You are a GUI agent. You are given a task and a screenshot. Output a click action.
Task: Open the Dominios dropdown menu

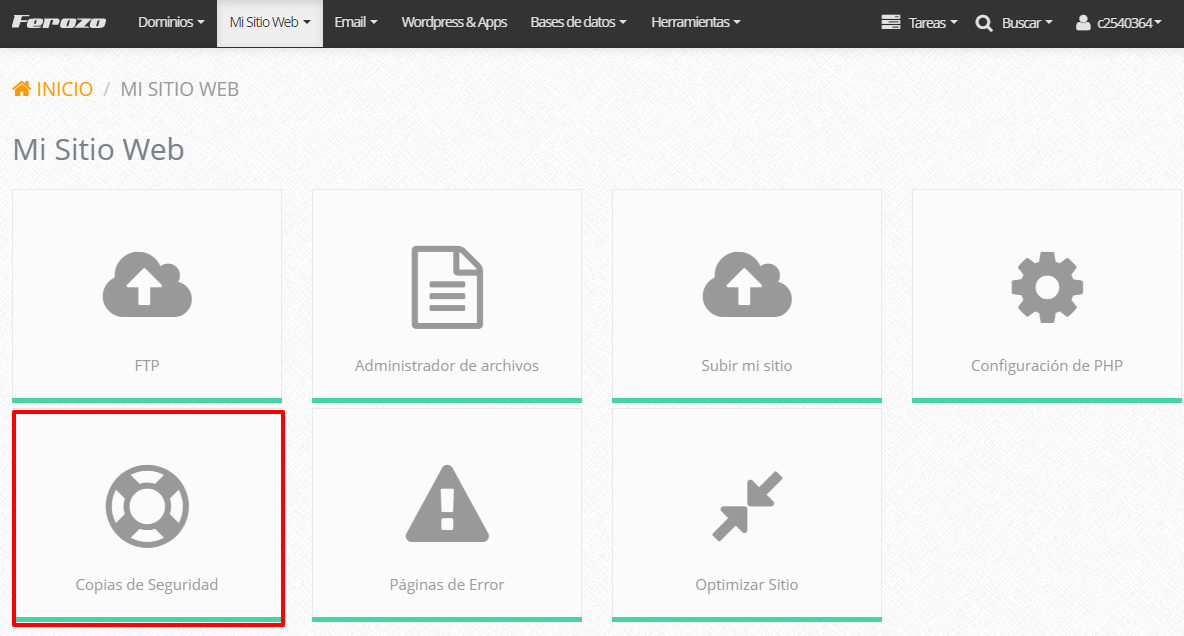(171, 23)
